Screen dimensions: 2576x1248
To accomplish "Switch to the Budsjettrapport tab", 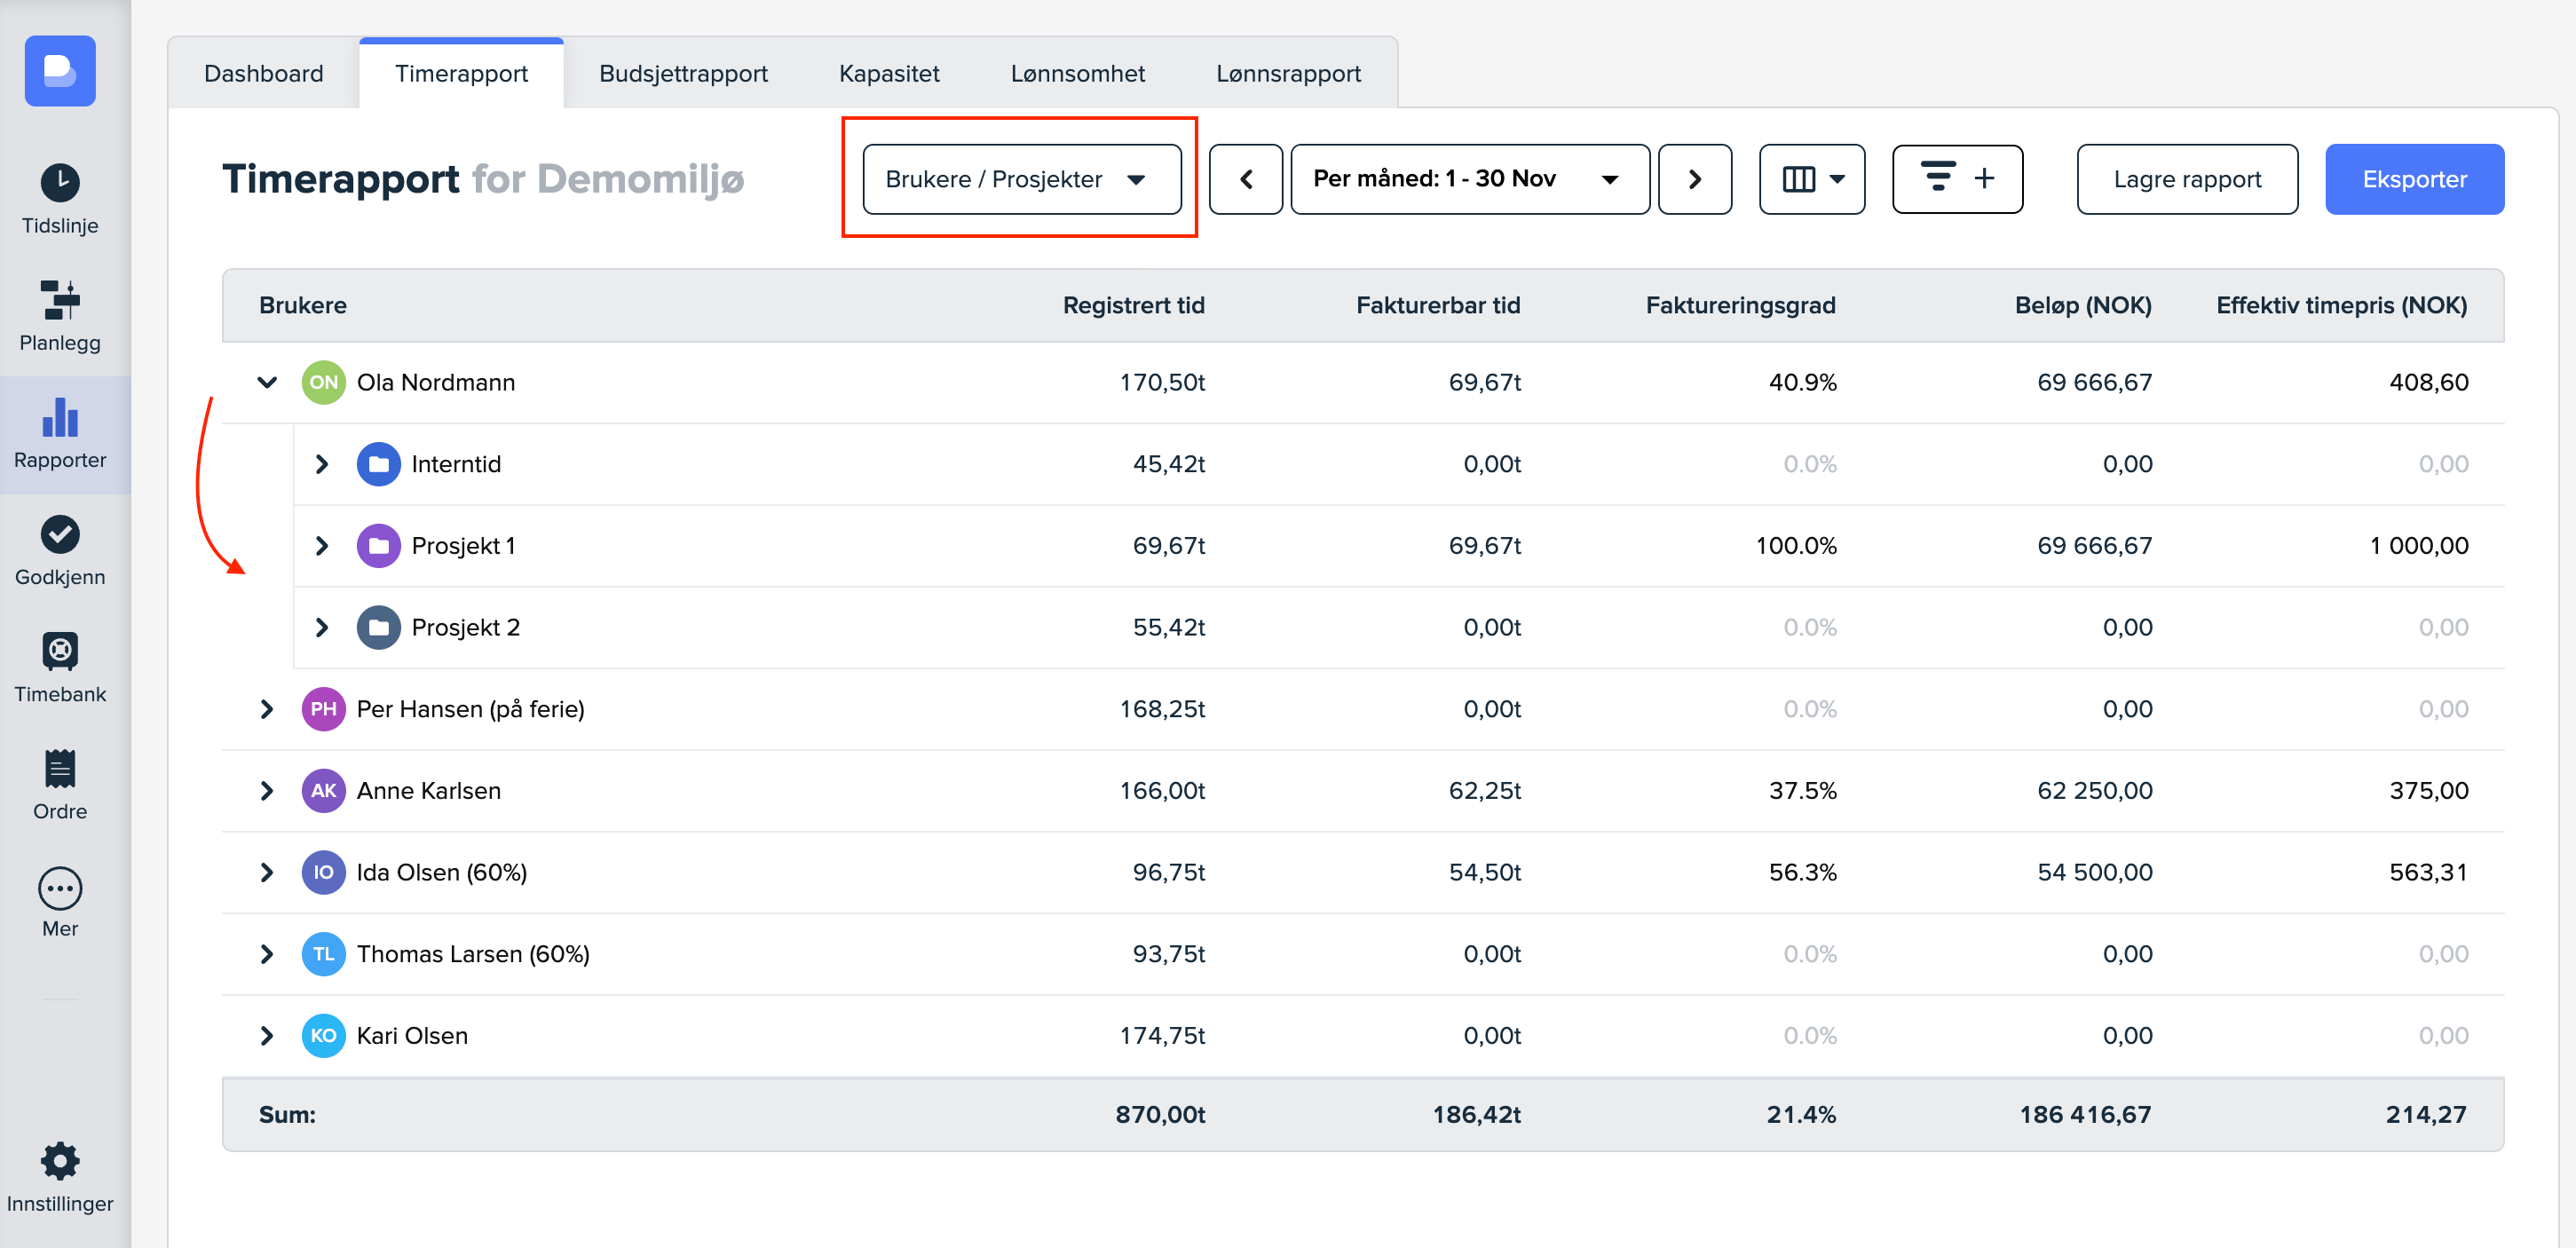I will (683, 74).
